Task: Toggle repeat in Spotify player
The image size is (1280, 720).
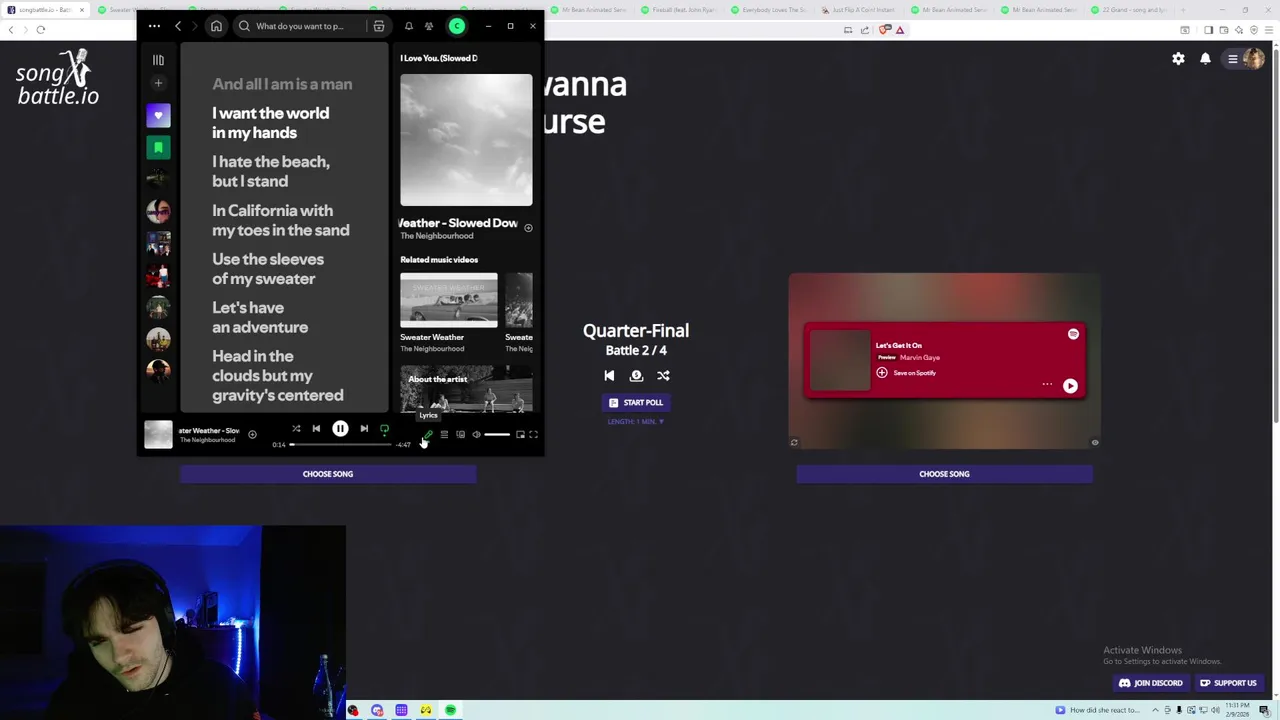Action: tap(384, 429)
